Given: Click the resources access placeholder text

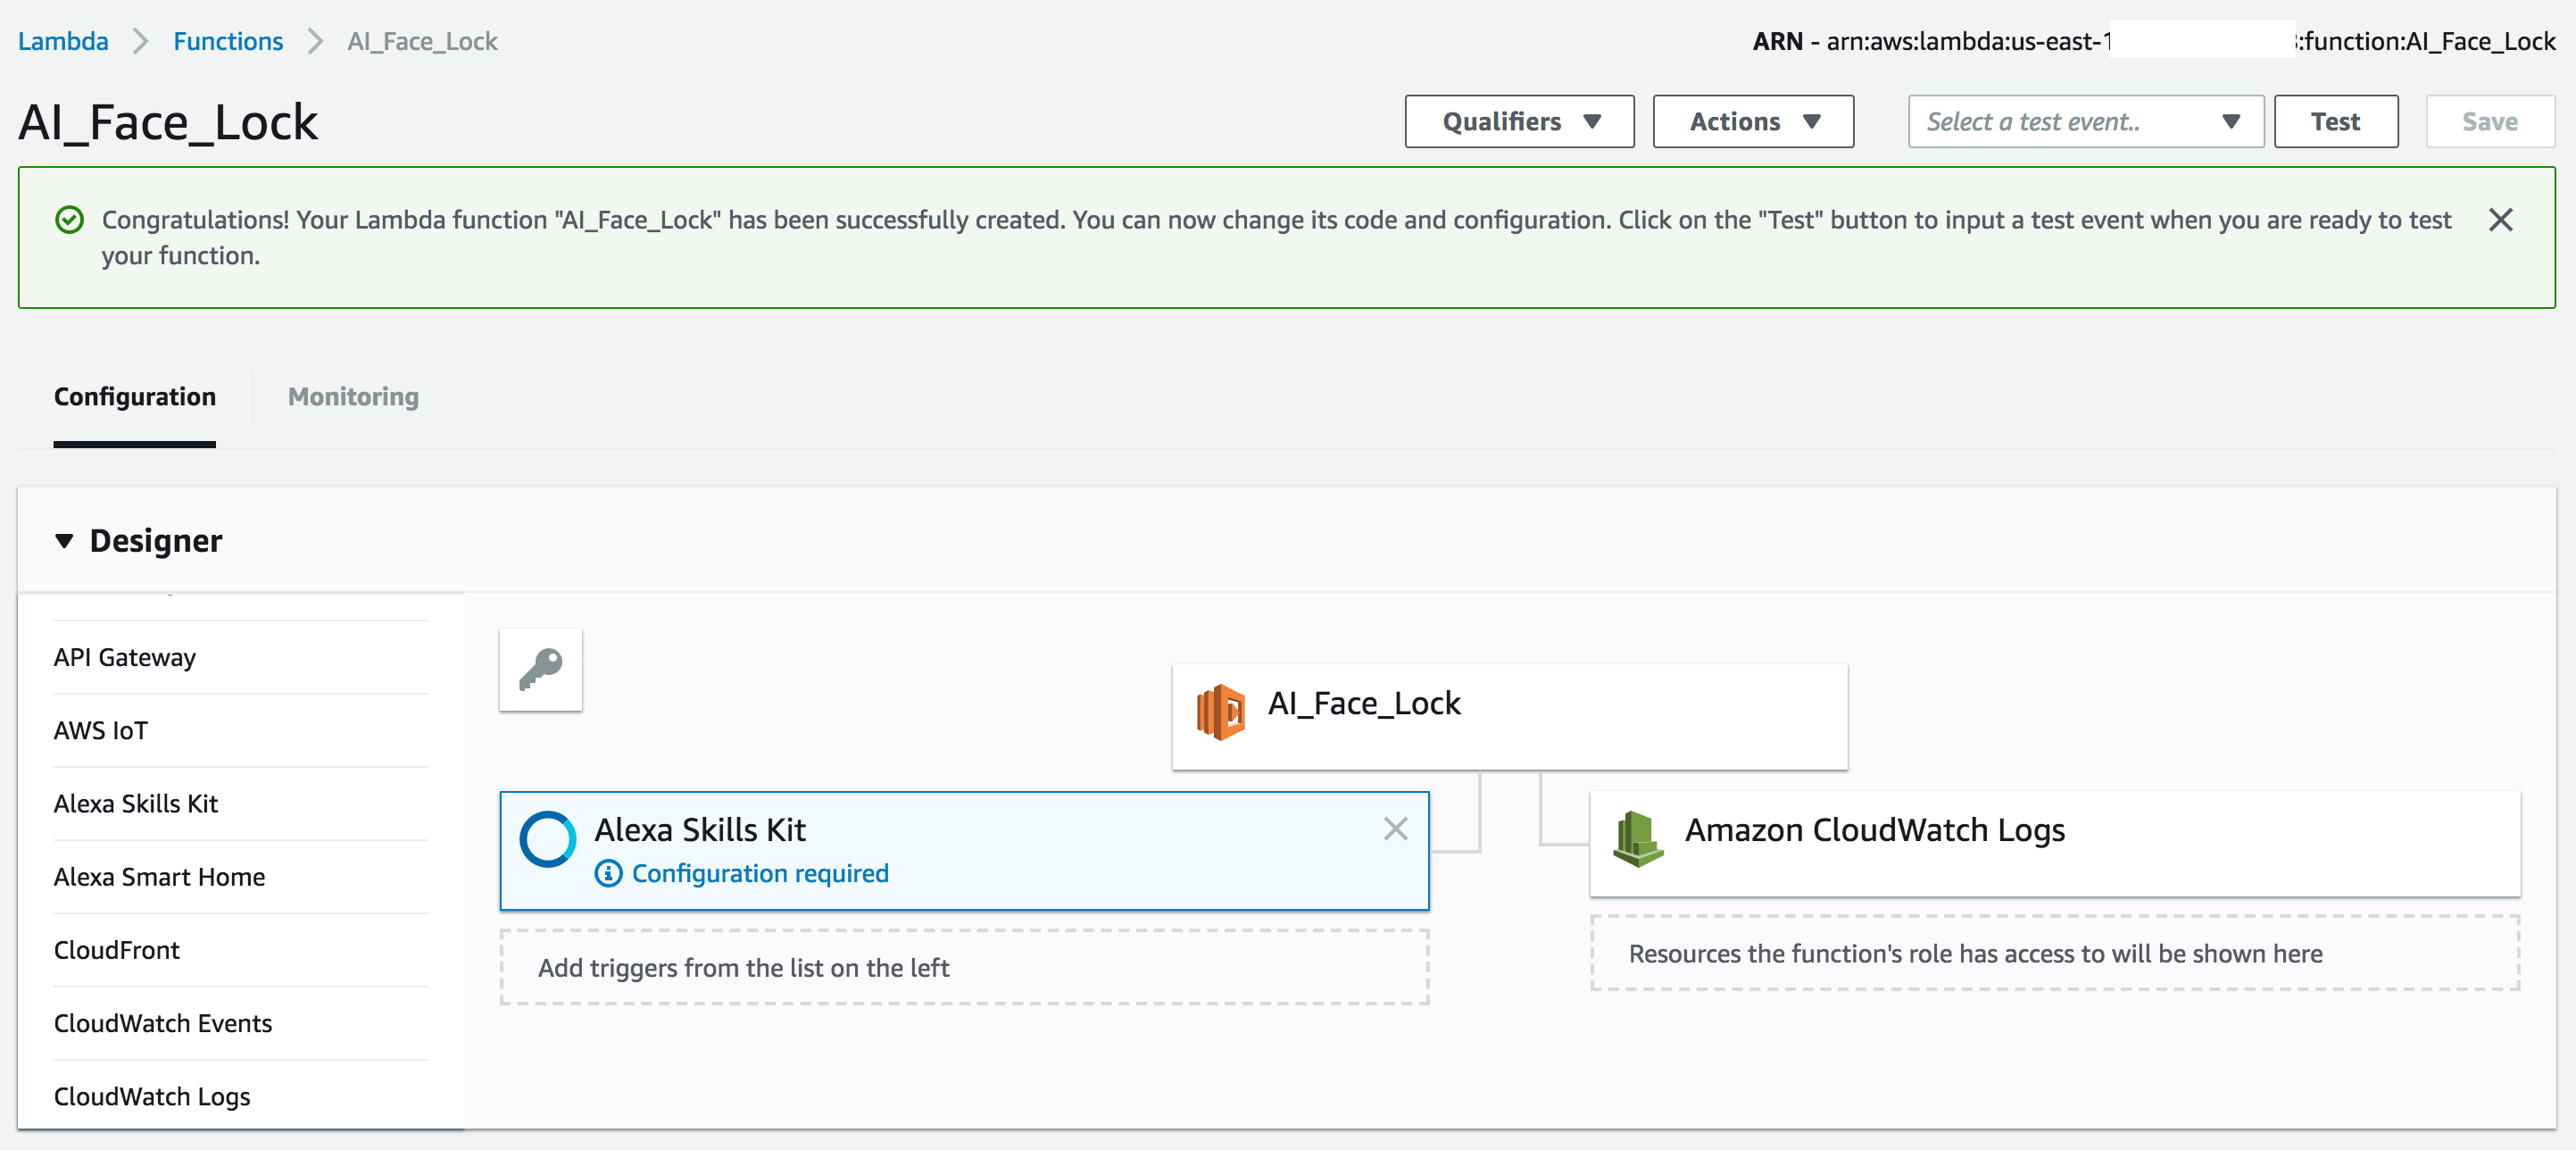Looking at the screenshot, I should coord(1975,953).
